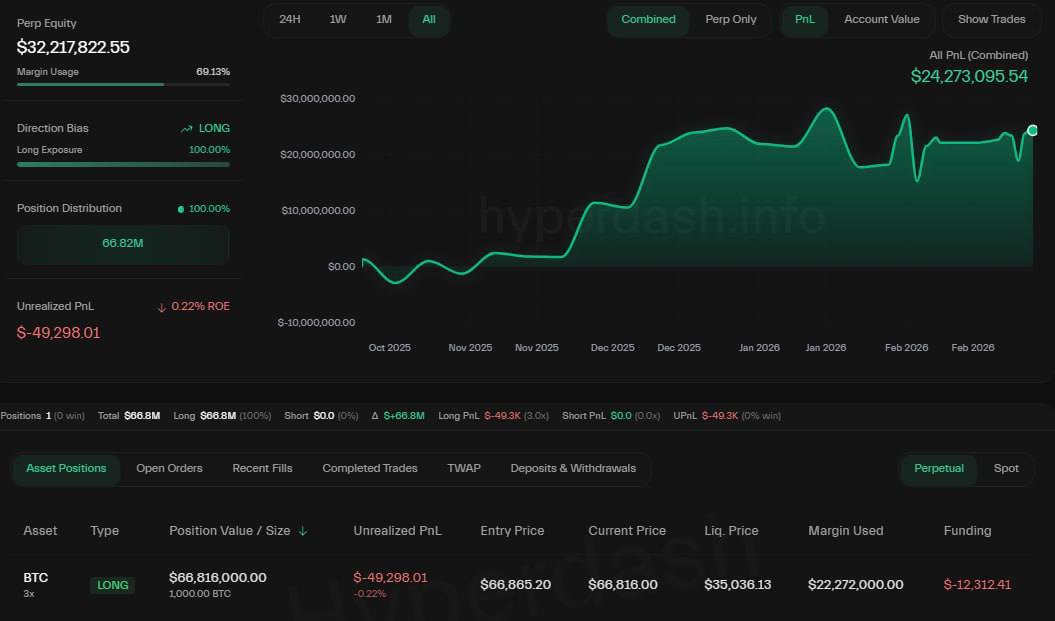This screenshot has width=1055, height=621.
Task: Select the 24H time range
Action: point(290,18)
